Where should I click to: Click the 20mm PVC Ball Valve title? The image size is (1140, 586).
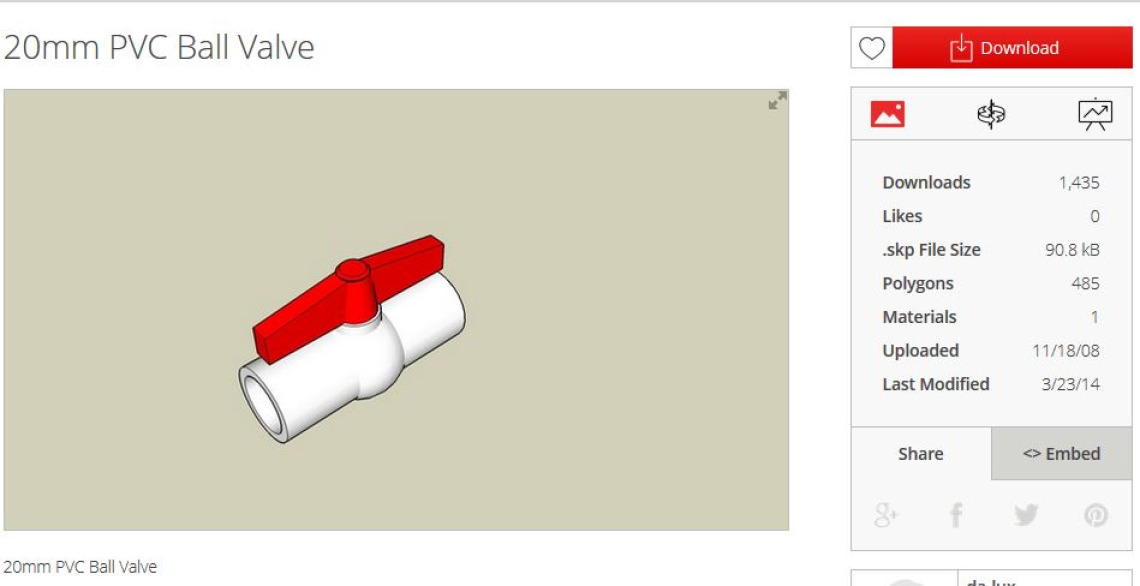pos(159,48)
